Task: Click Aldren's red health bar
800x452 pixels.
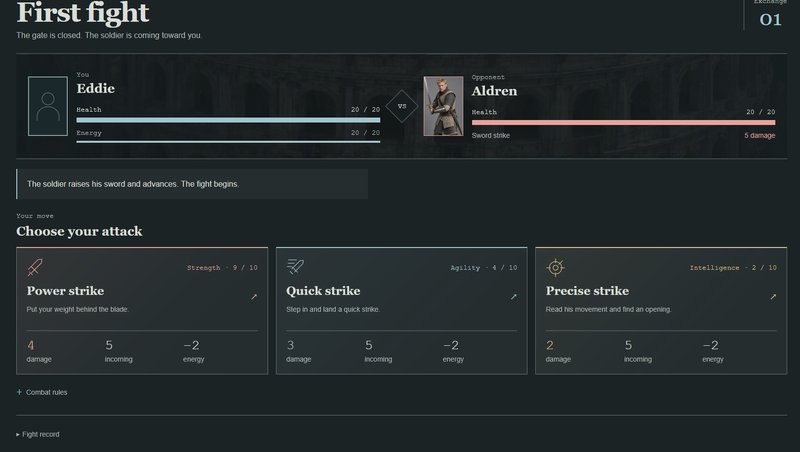Action: click(623, 122)
